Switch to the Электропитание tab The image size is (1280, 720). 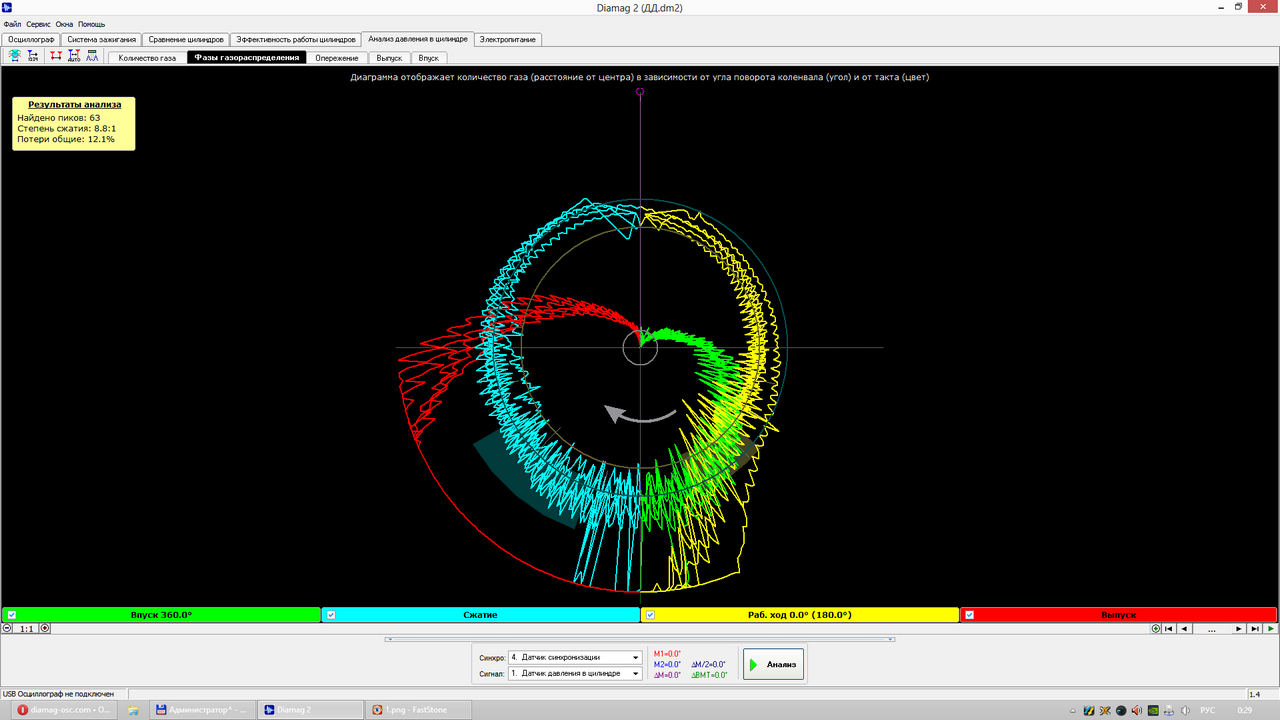[508, 40]
